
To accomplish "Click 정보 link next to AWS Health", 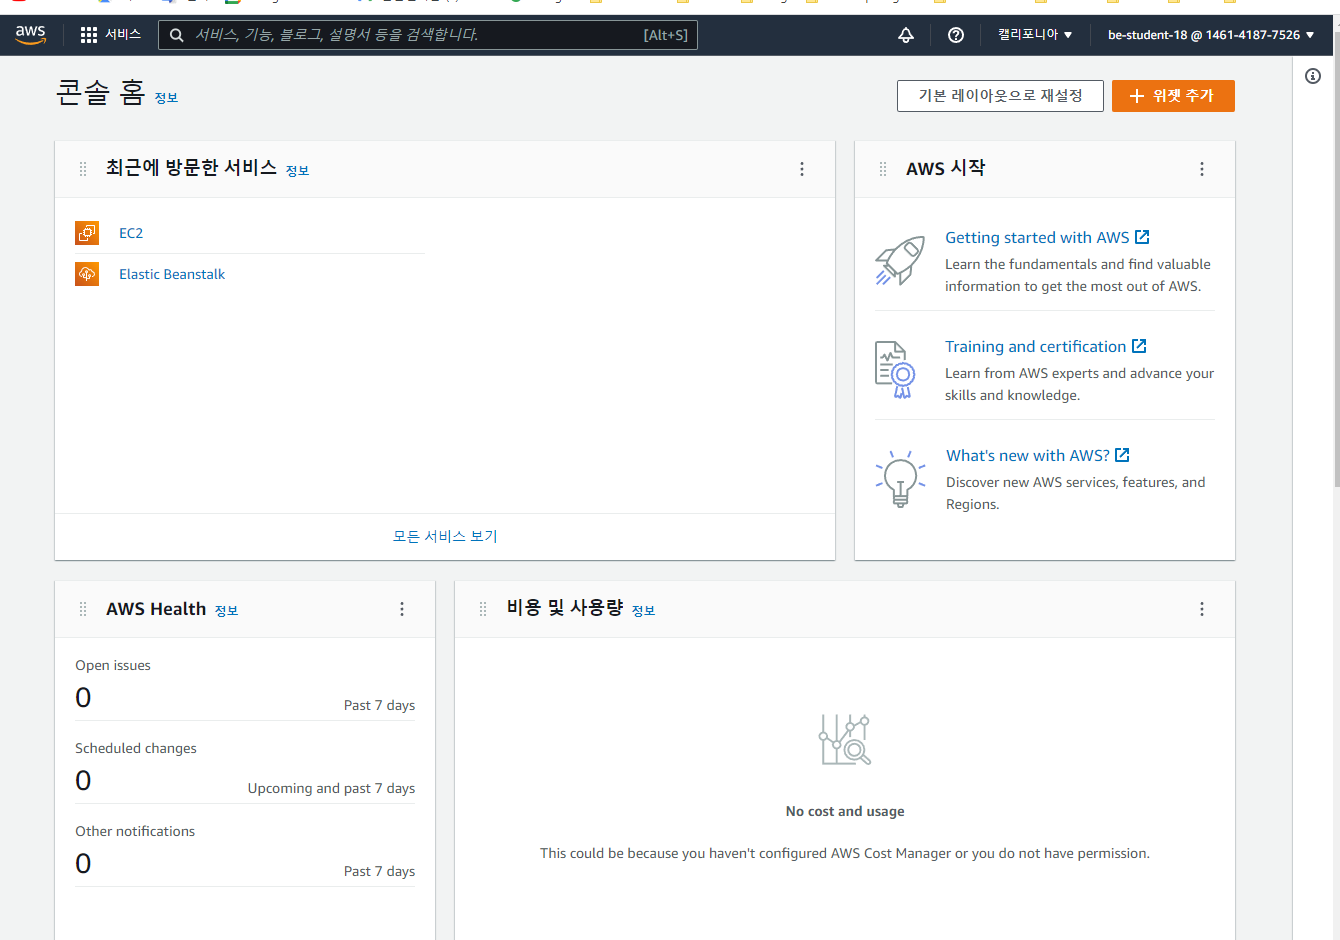I will click(x=226, y=611).
